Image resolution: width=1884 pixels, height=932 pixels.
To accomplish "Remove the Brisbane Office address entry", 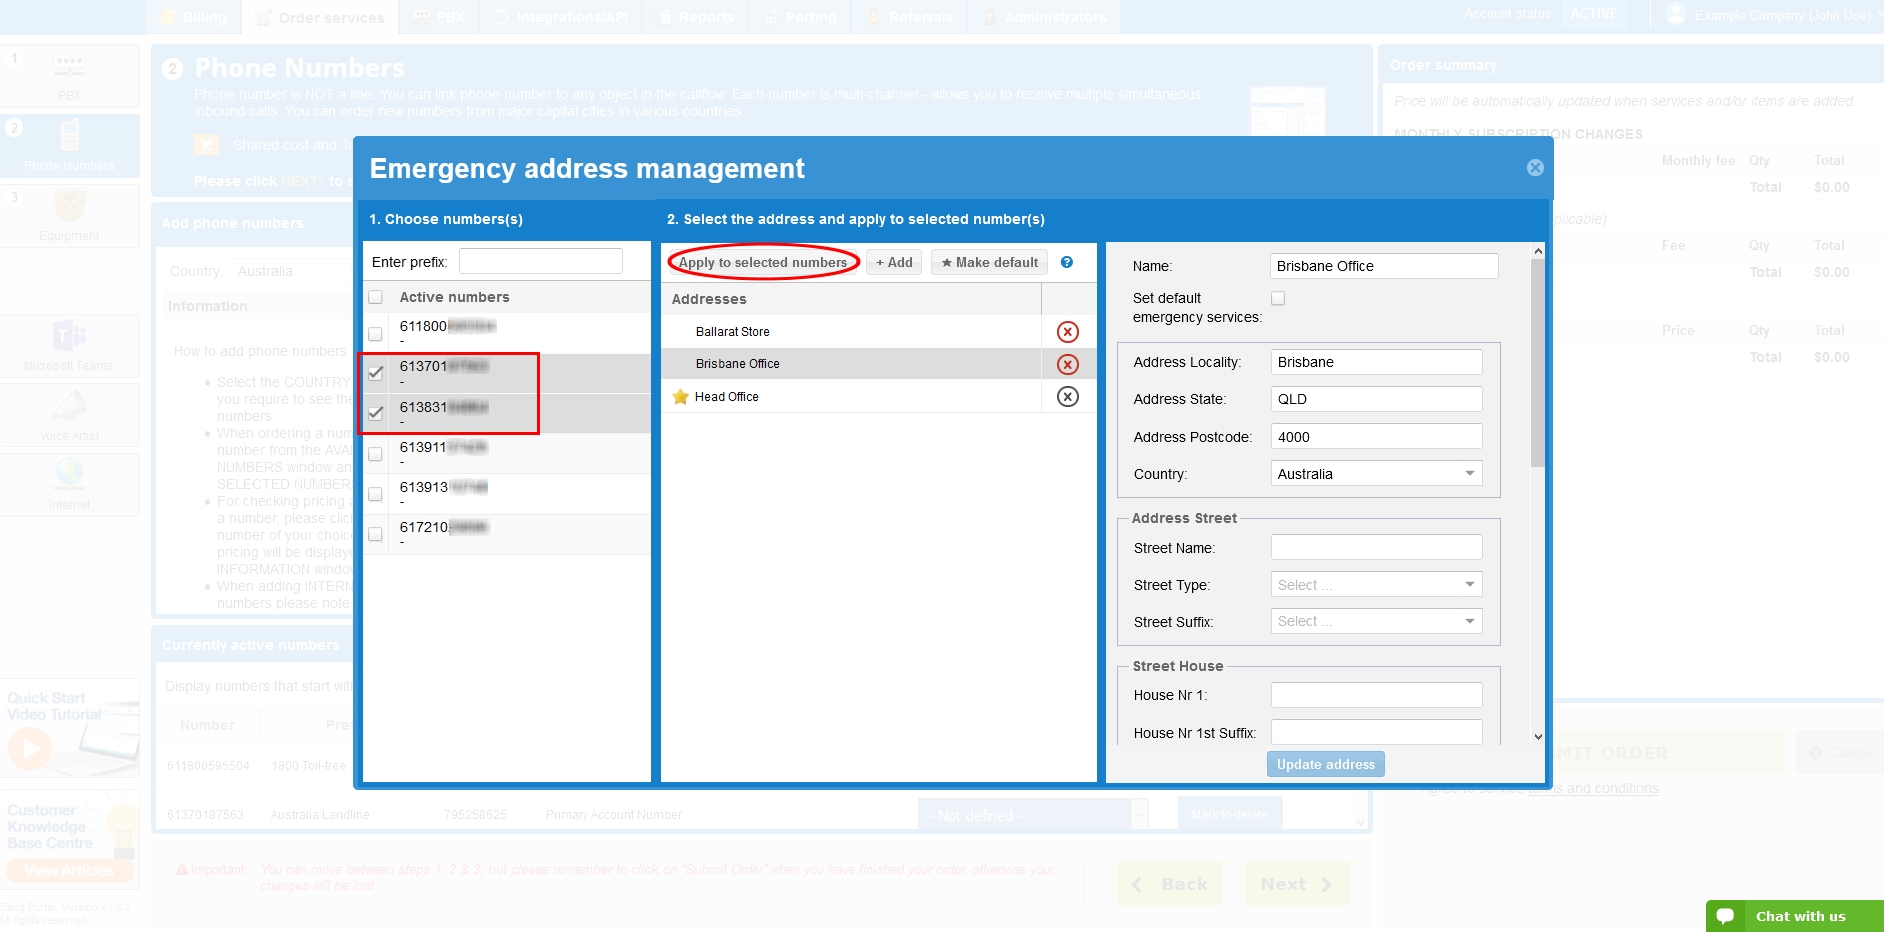I will [x=1068, y=364].
